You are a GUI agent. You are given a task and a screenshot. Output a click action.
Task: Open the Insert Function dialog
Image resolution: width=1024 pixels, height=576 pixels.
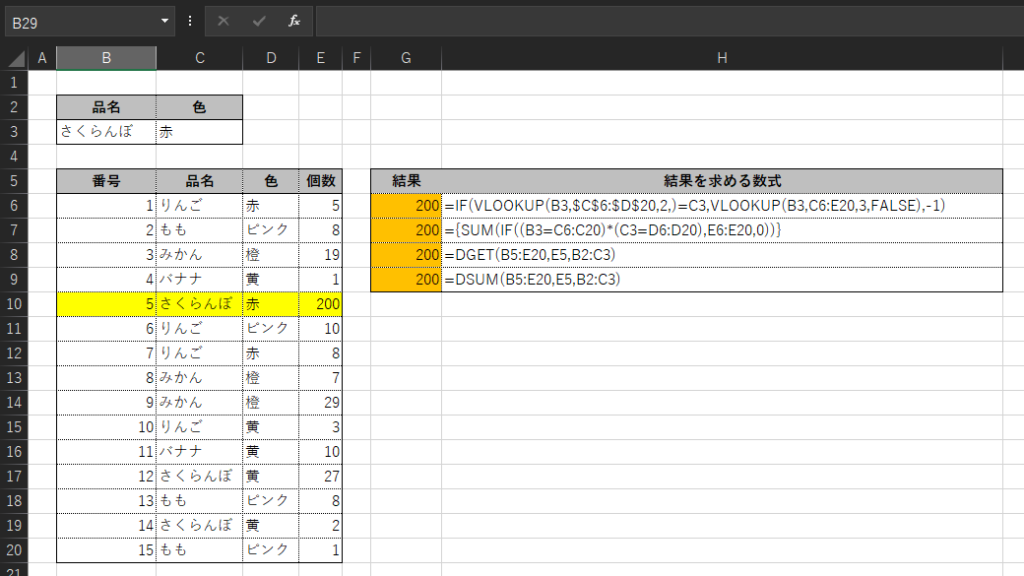click(293, 20)
